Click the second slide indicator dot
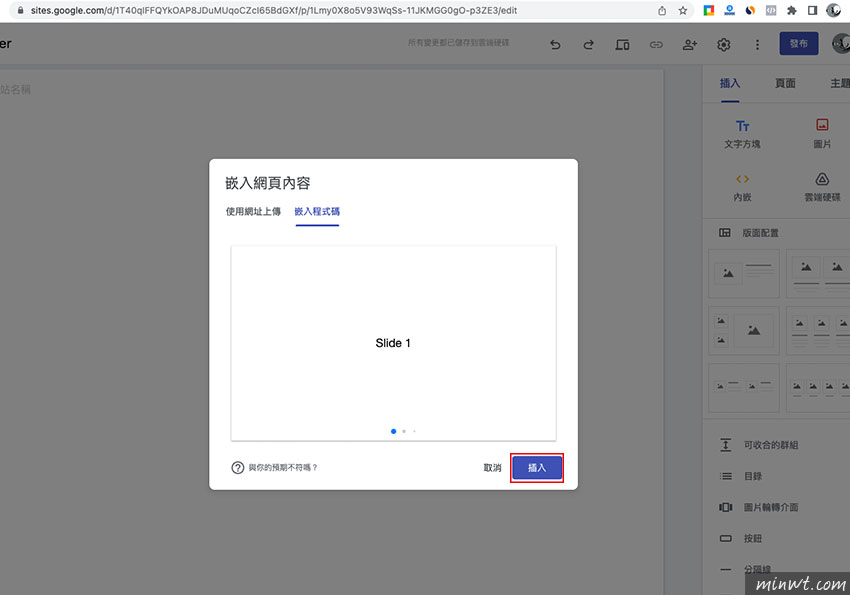 click(x=404, y=431)
